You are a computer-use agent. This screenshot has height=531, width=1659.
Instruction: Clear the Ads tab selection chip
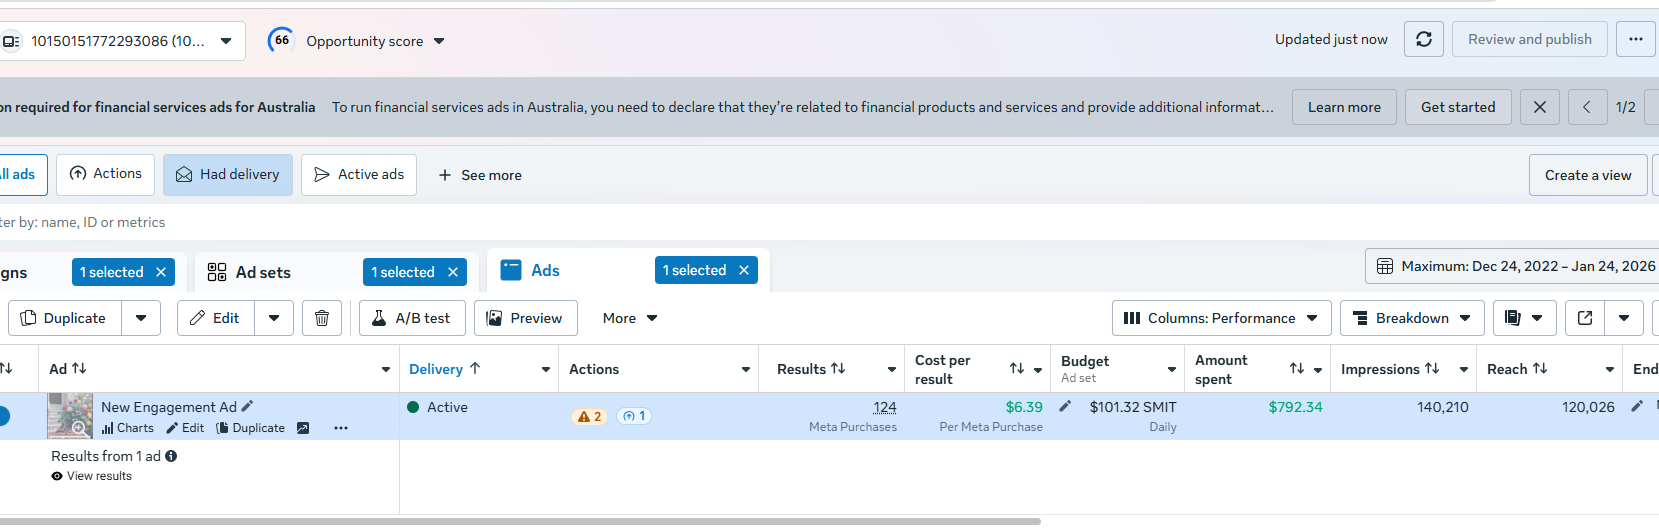pos(744,270)
